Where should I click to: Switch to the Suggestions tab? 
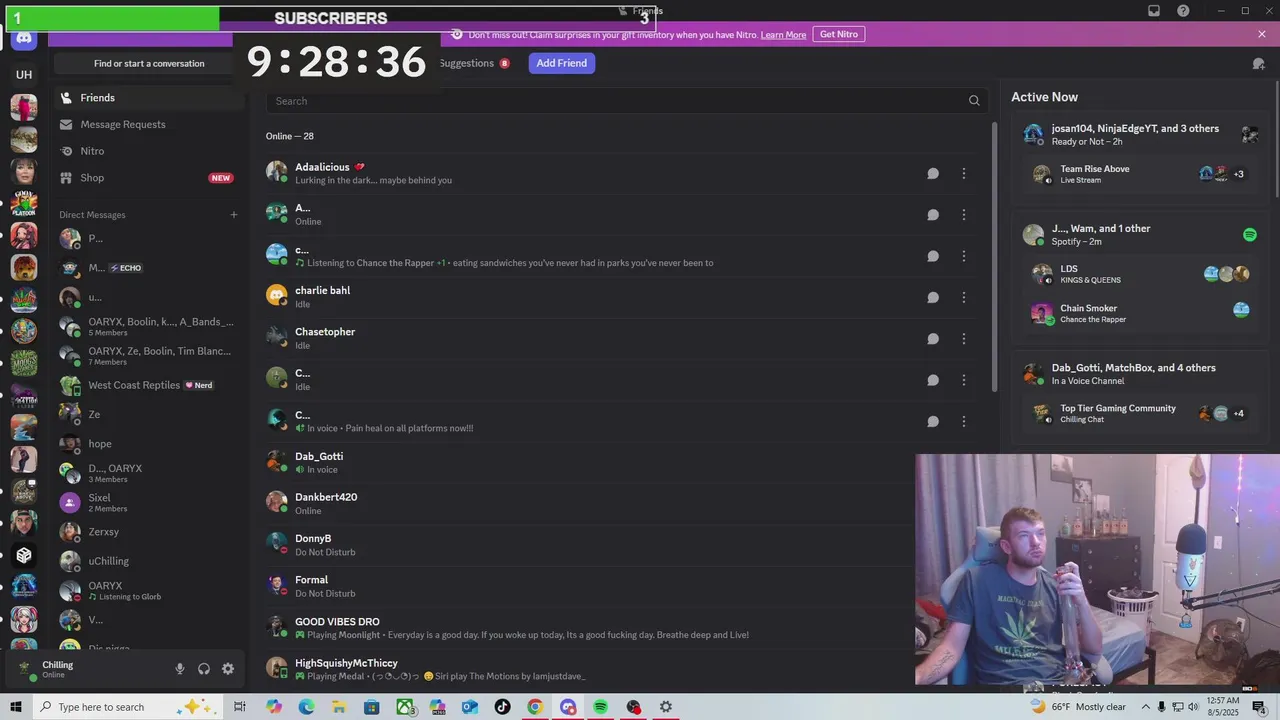point(474,63)
